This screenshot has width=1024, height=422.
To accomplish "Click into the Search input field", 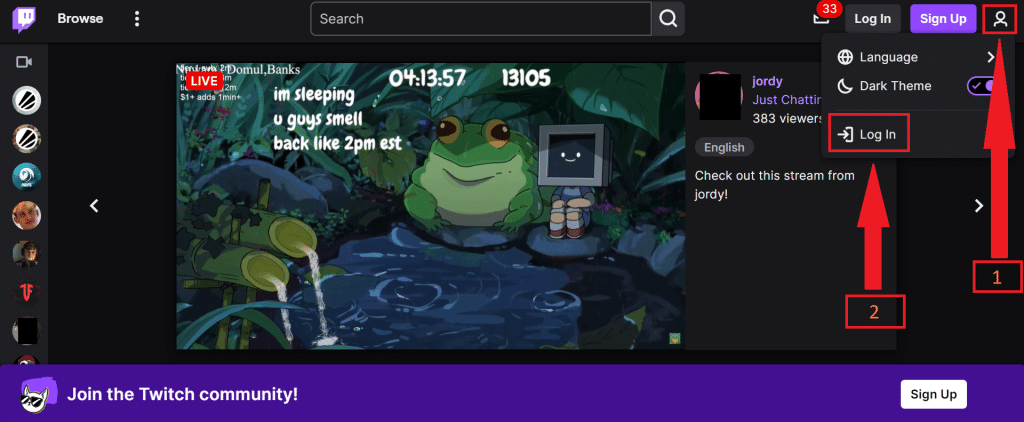I will [x=480, y=19].
